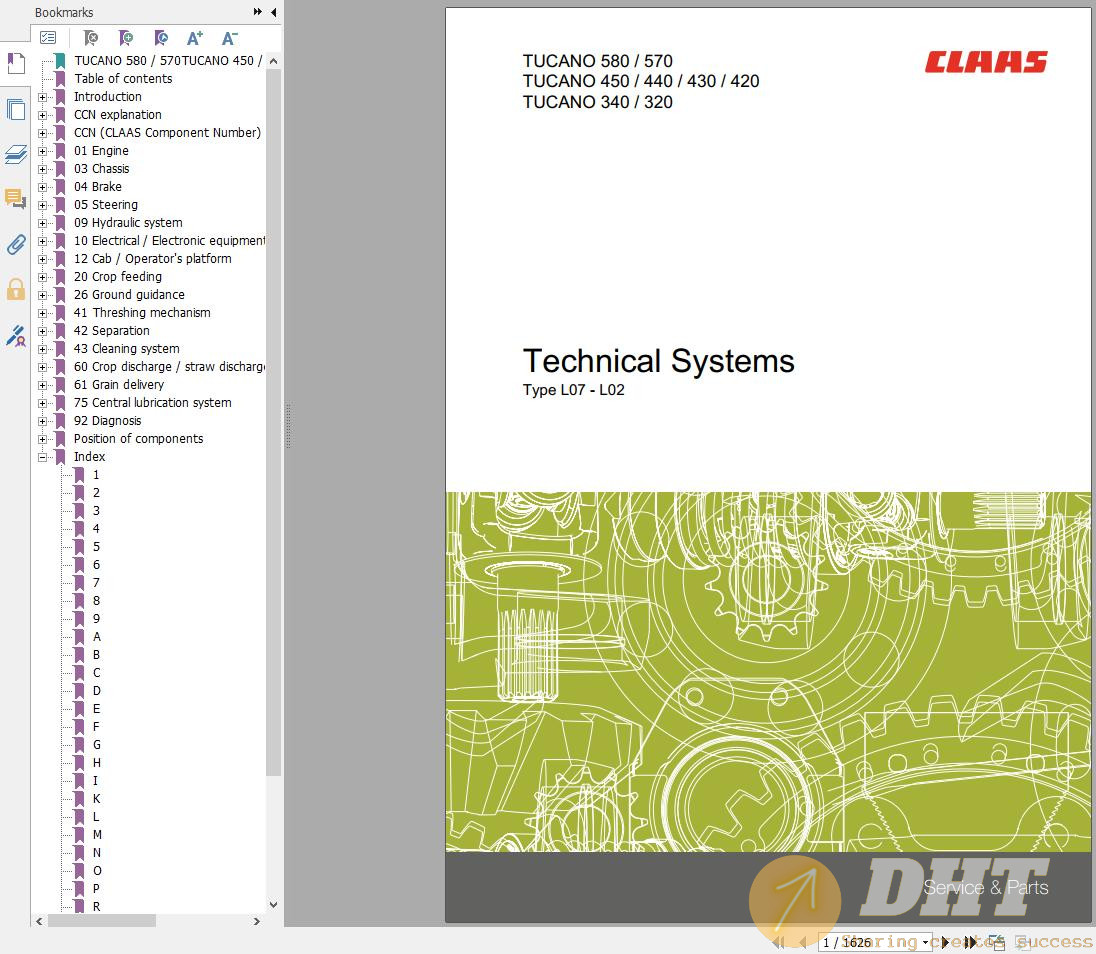Click the bookmarks vertical scrollbar down arrow
Image resolution: width=1096 pixels, height=954 pixels.
[273, 905]
